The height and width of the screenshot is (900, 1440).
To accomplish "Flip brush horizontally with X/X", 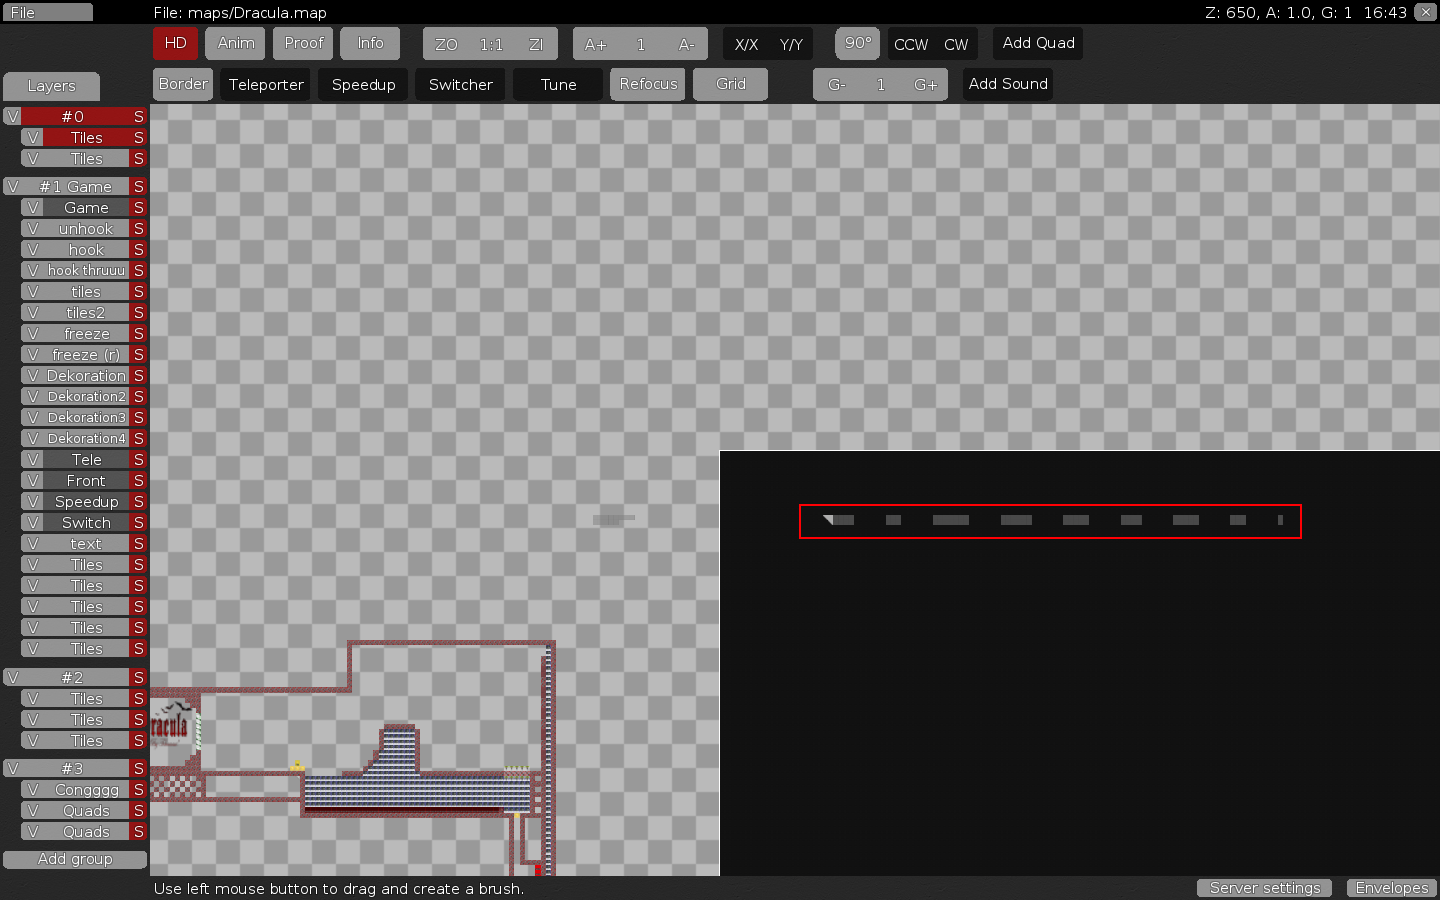I will pos(746,44).
